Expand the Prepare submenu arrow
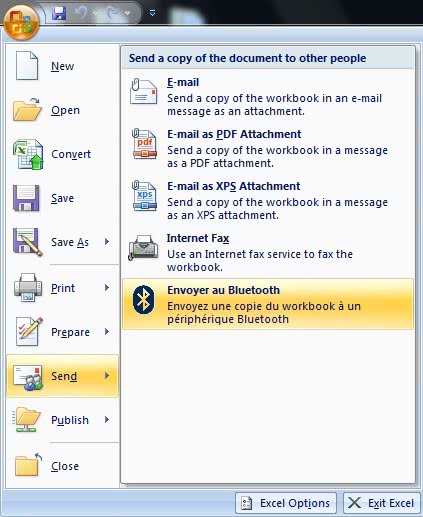Viewport: 423px width, 517px height. pyautogui.click(x=107, y=332)
